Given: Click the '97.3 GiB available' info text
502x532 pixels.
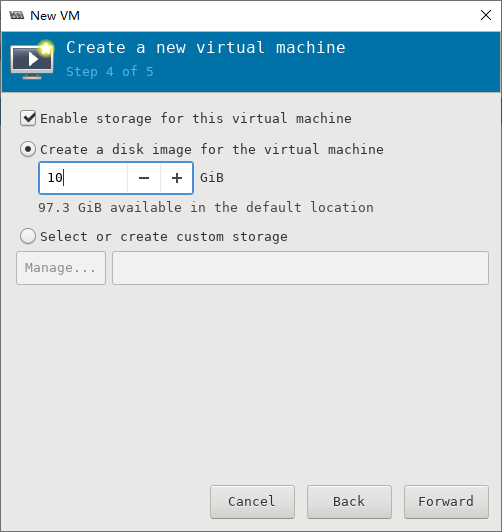Looking at the screenshot, I should pos(206,207).
